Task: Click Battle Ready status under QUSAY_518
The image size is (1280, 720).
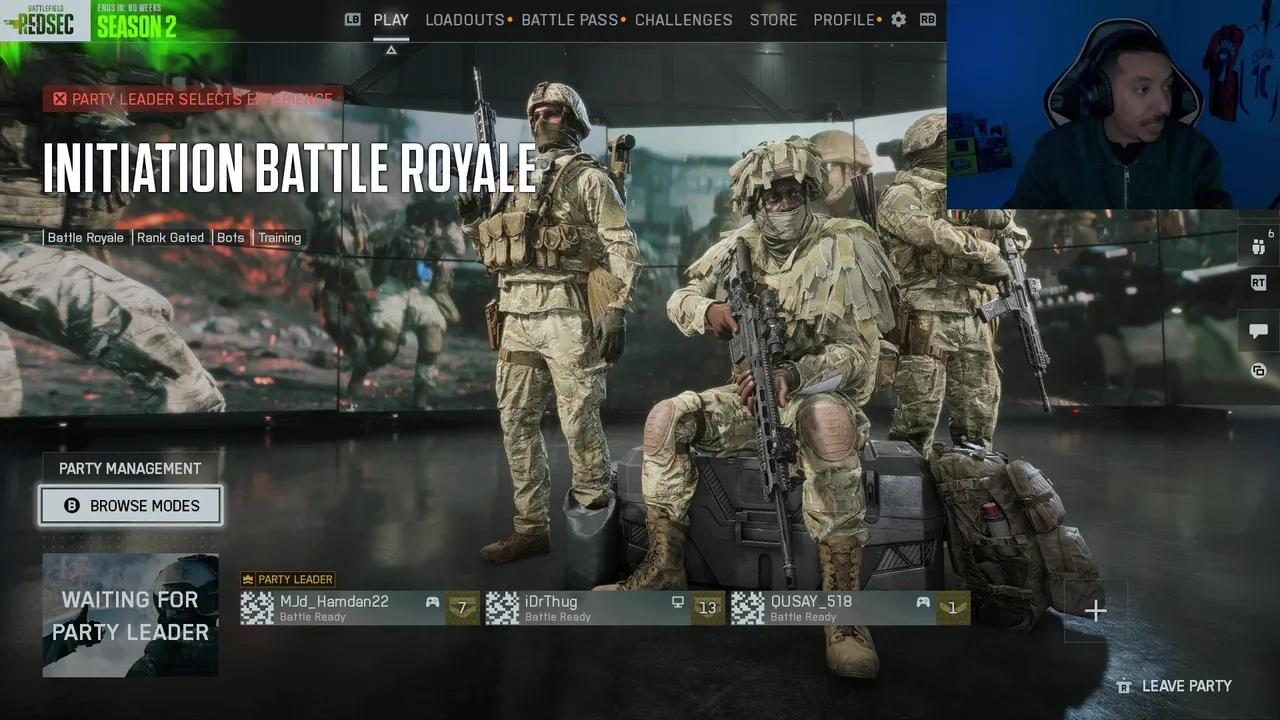Action: pyautogui.click(x=803, y=617)
